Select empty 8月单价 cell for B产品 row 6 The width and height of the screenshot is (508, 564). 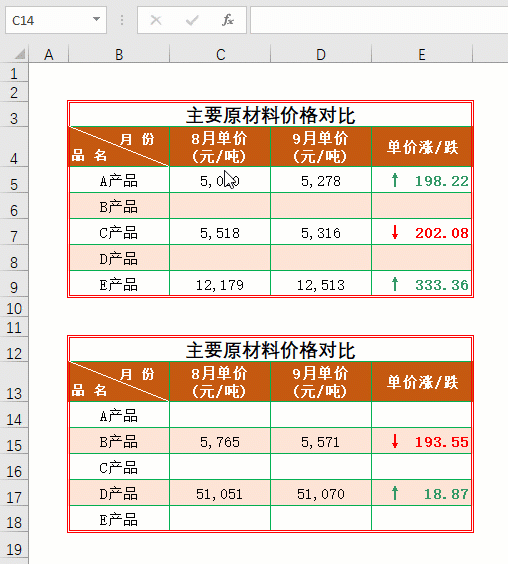(220, 206)
